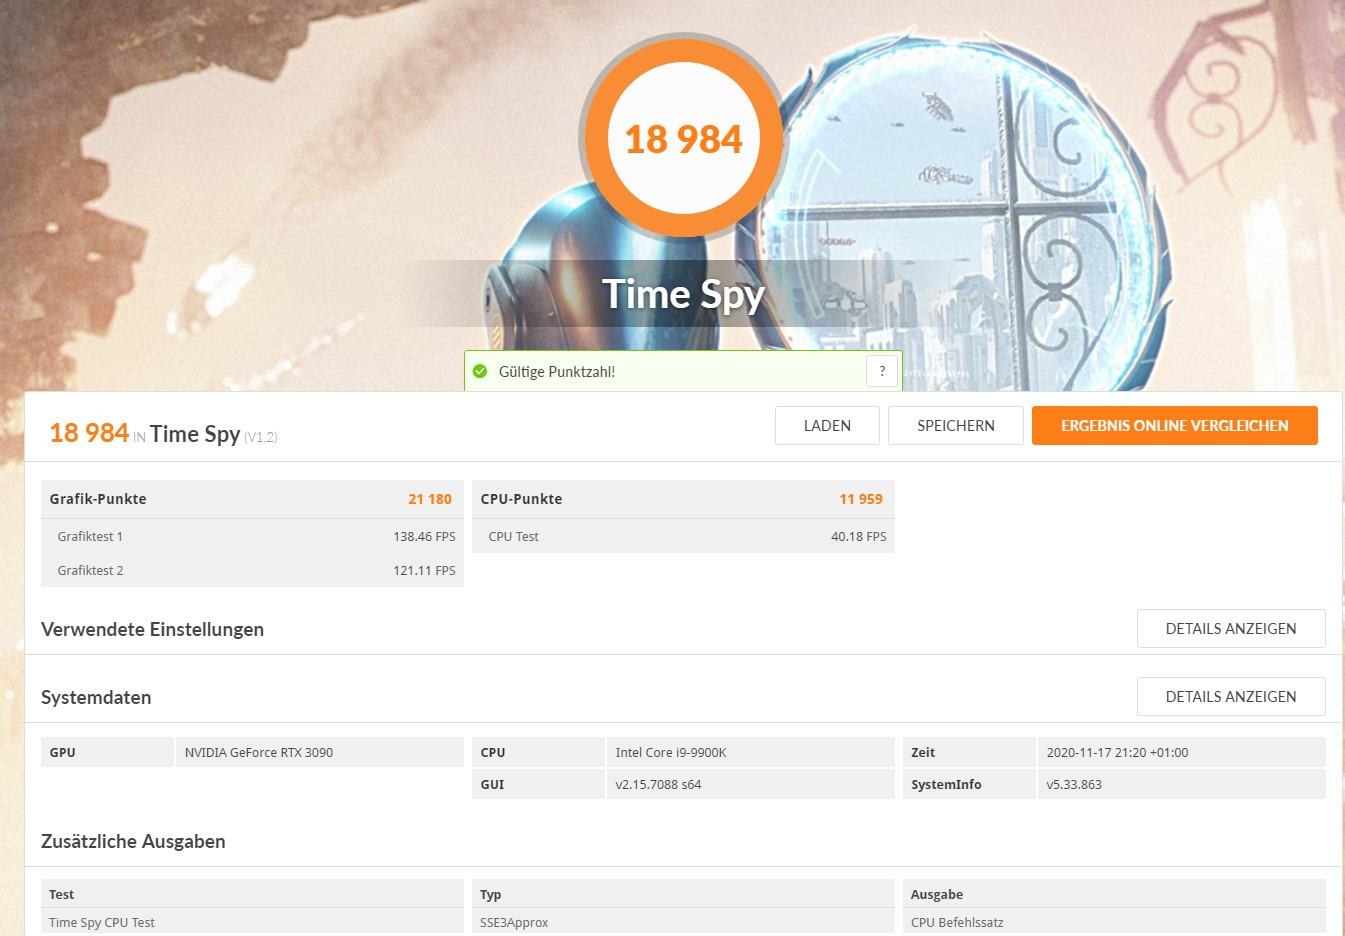This screenshot has width=1345, height=936.
Task: Click SystemInfo version v5.33.863
Action: click(1181, 784)
